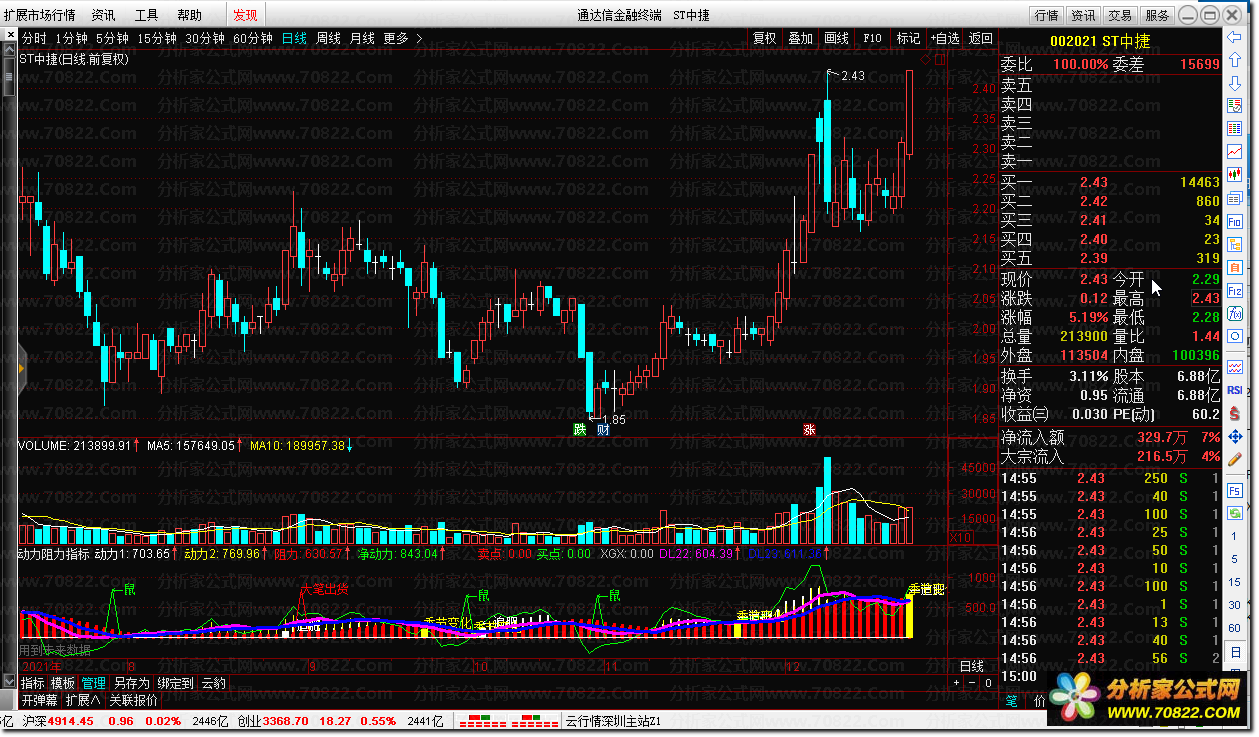Click the green refresh icon in sidebar
Viewport: 1259px width, 737px height.
click(x=1234, y=514)
